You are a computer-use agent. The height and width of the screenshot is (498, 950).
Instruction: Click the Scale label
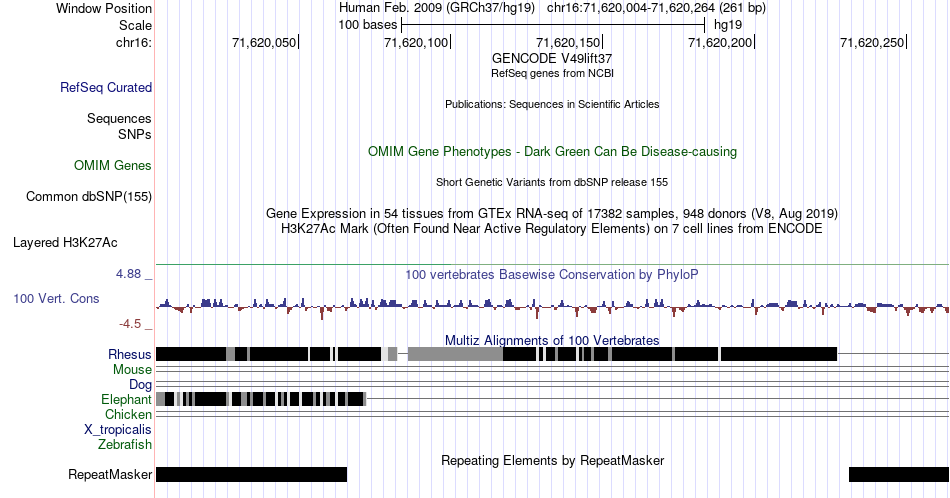point(135,25)
